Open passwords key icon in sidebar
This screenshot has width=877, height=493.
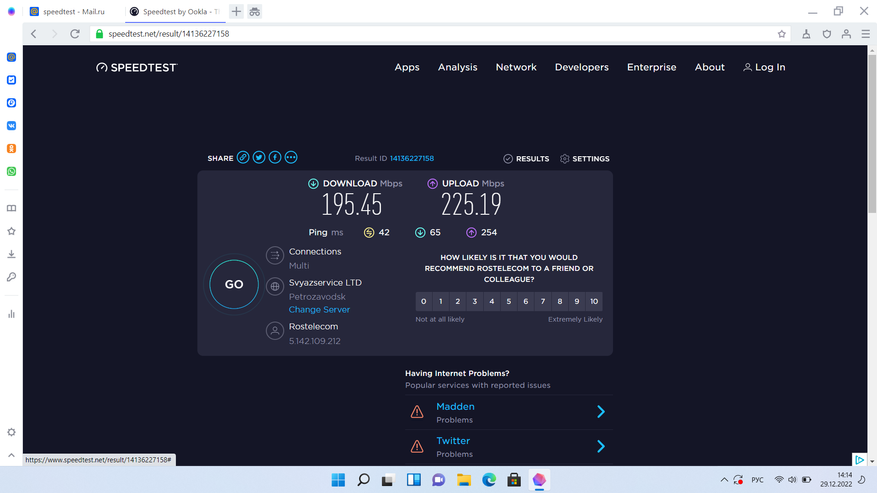click(x=11, y=277)
